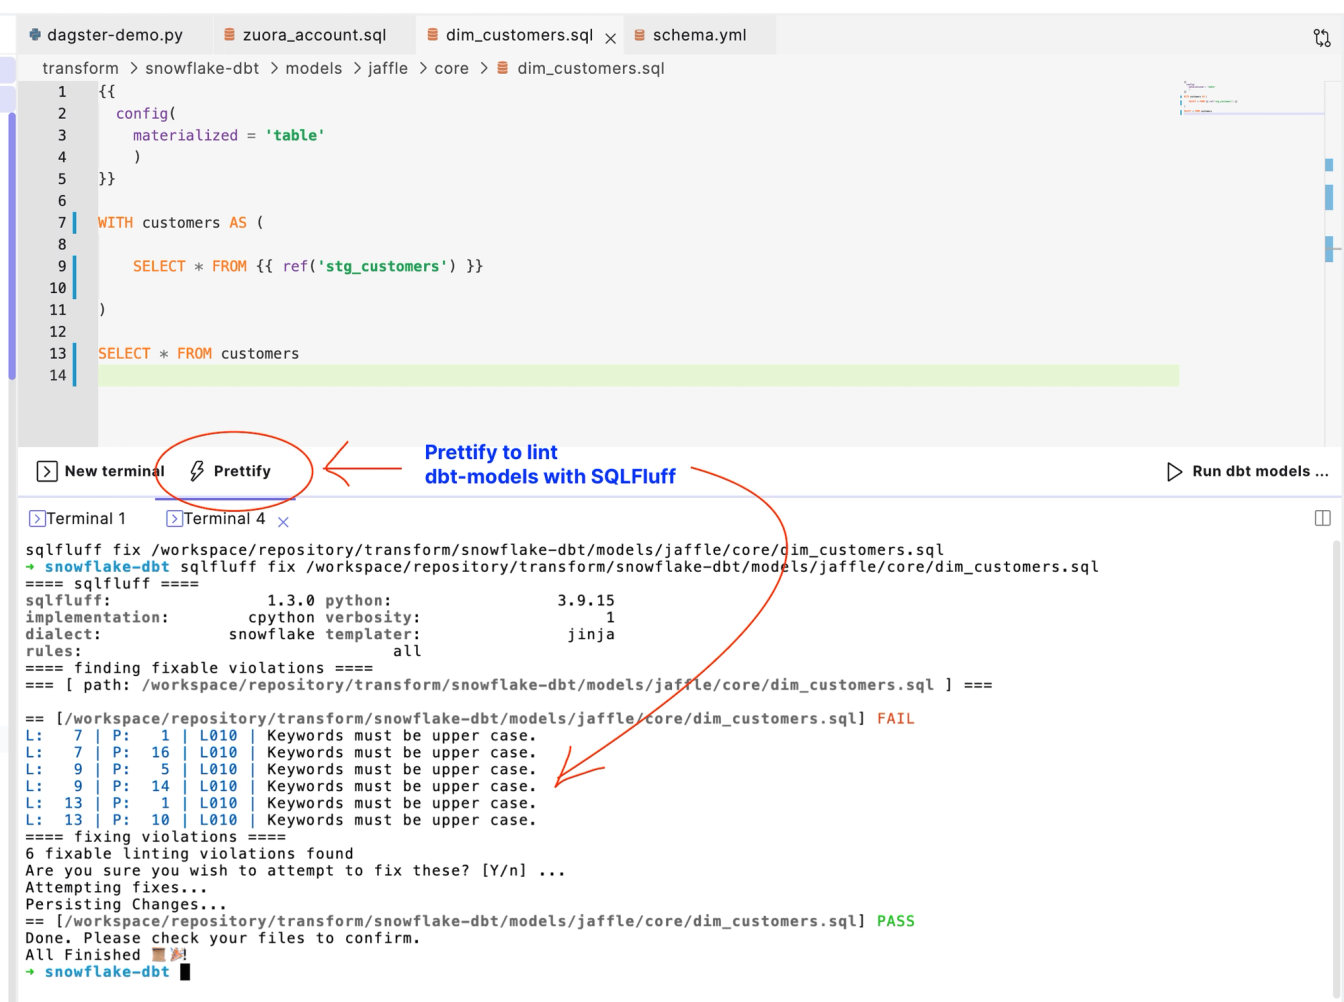The image size is (1344, 1002).
Task: Click 'jaffle' breadcrumb segment
Action: coord(388,68)
